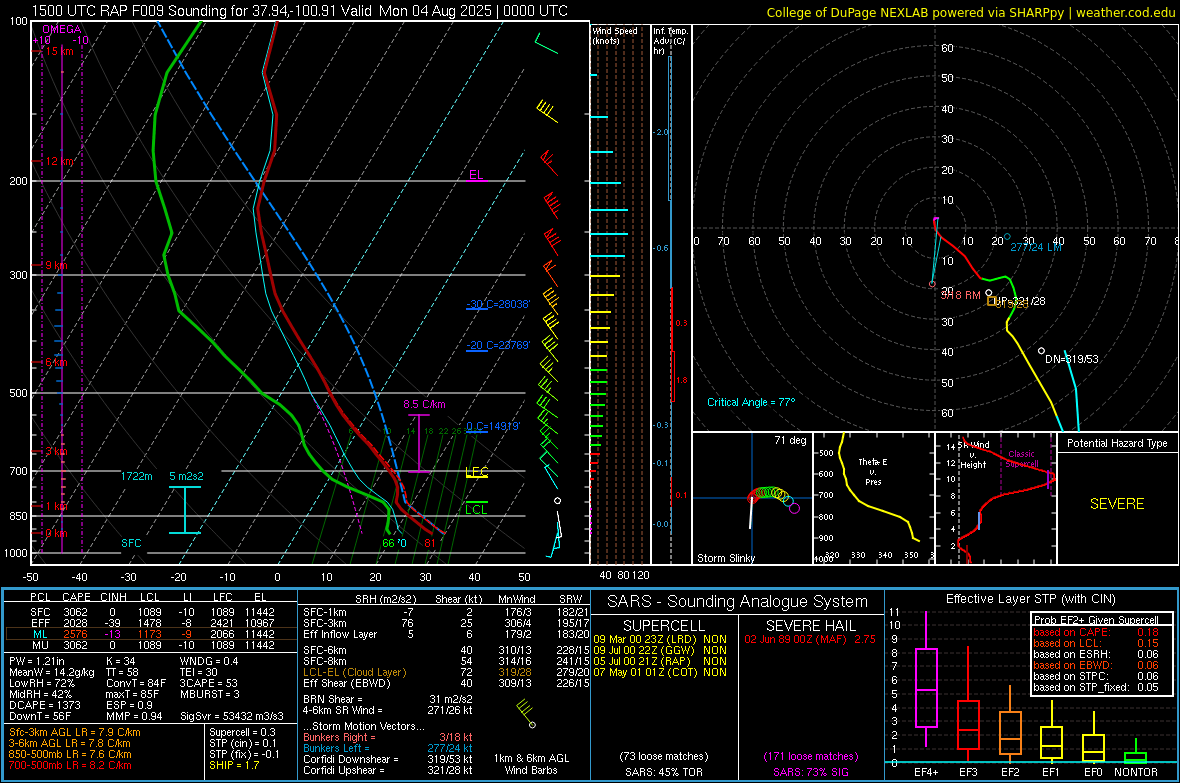Select the surface dewpoint value 66
This screenshot has width=1180, height=783.
point(388,543)
